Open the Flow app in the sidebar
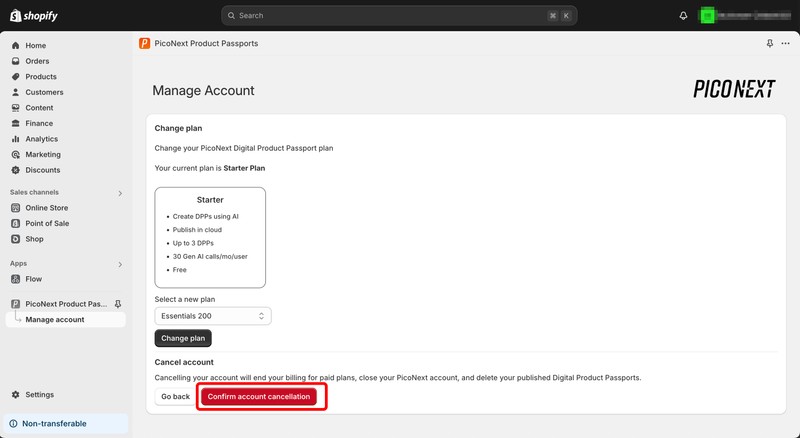This screenshot has height=438, width=800. click(33, 279)
